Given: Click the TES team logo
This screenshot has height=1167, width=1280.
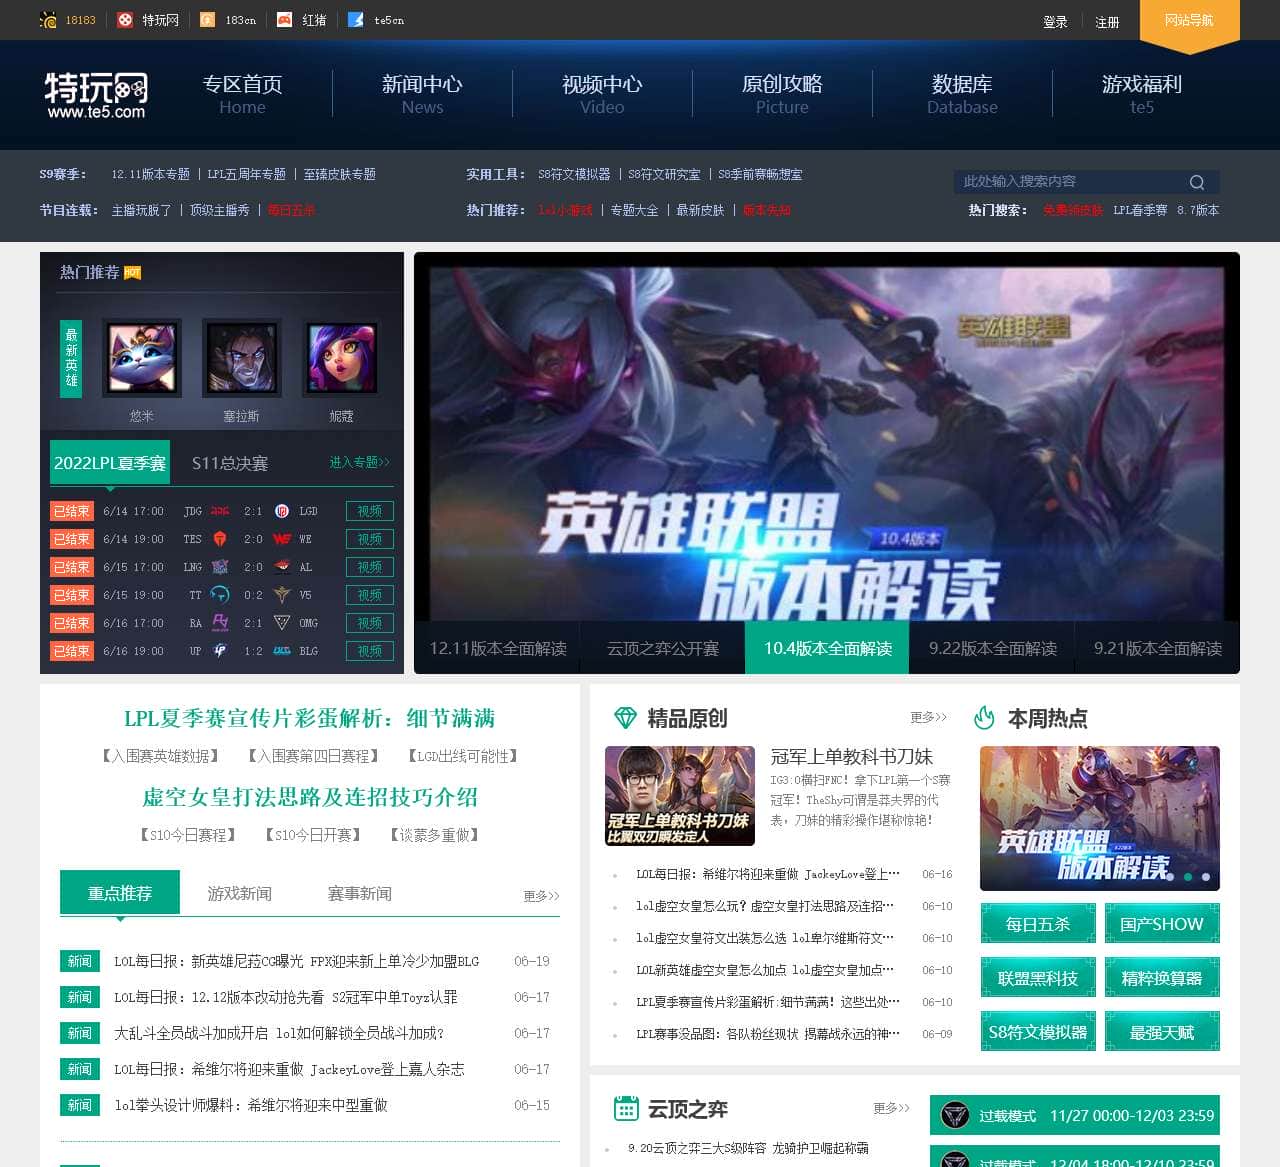Looking at the screenshot, I should [x=220, y=539].
